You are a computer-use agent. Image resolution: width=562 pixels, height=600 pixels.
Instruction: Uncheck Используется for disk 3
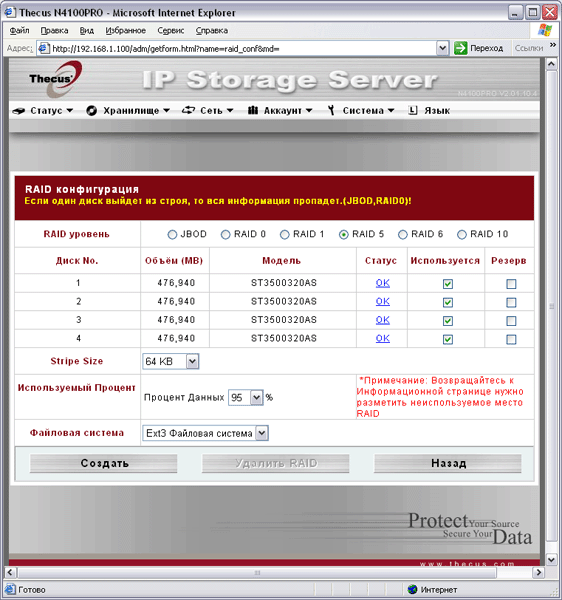(448, 321)
